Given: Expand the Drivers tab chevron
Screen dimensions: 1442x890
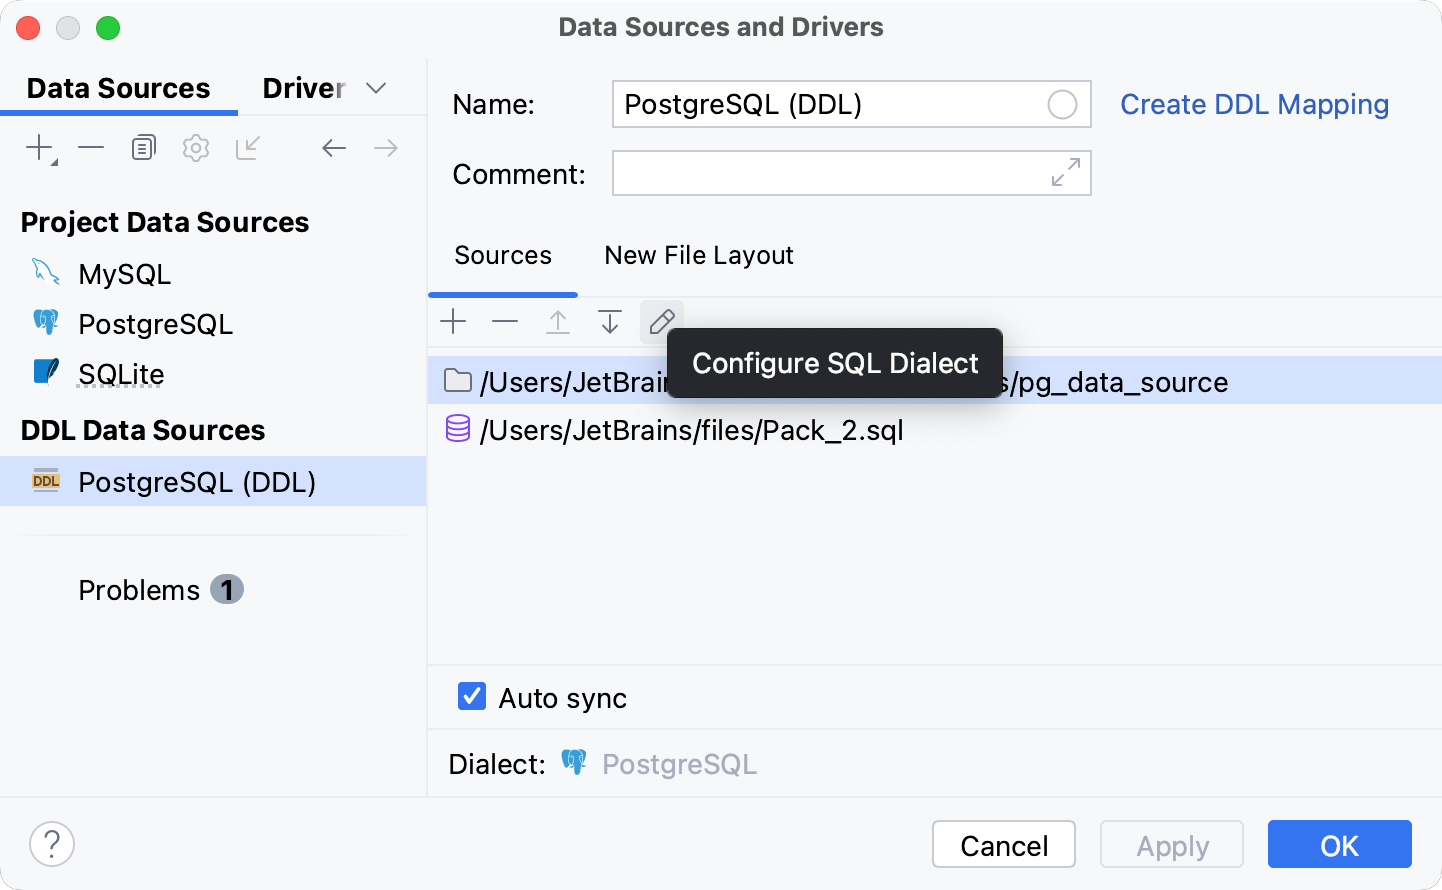Looking at the screenshot, I should [x=376, y=88].
